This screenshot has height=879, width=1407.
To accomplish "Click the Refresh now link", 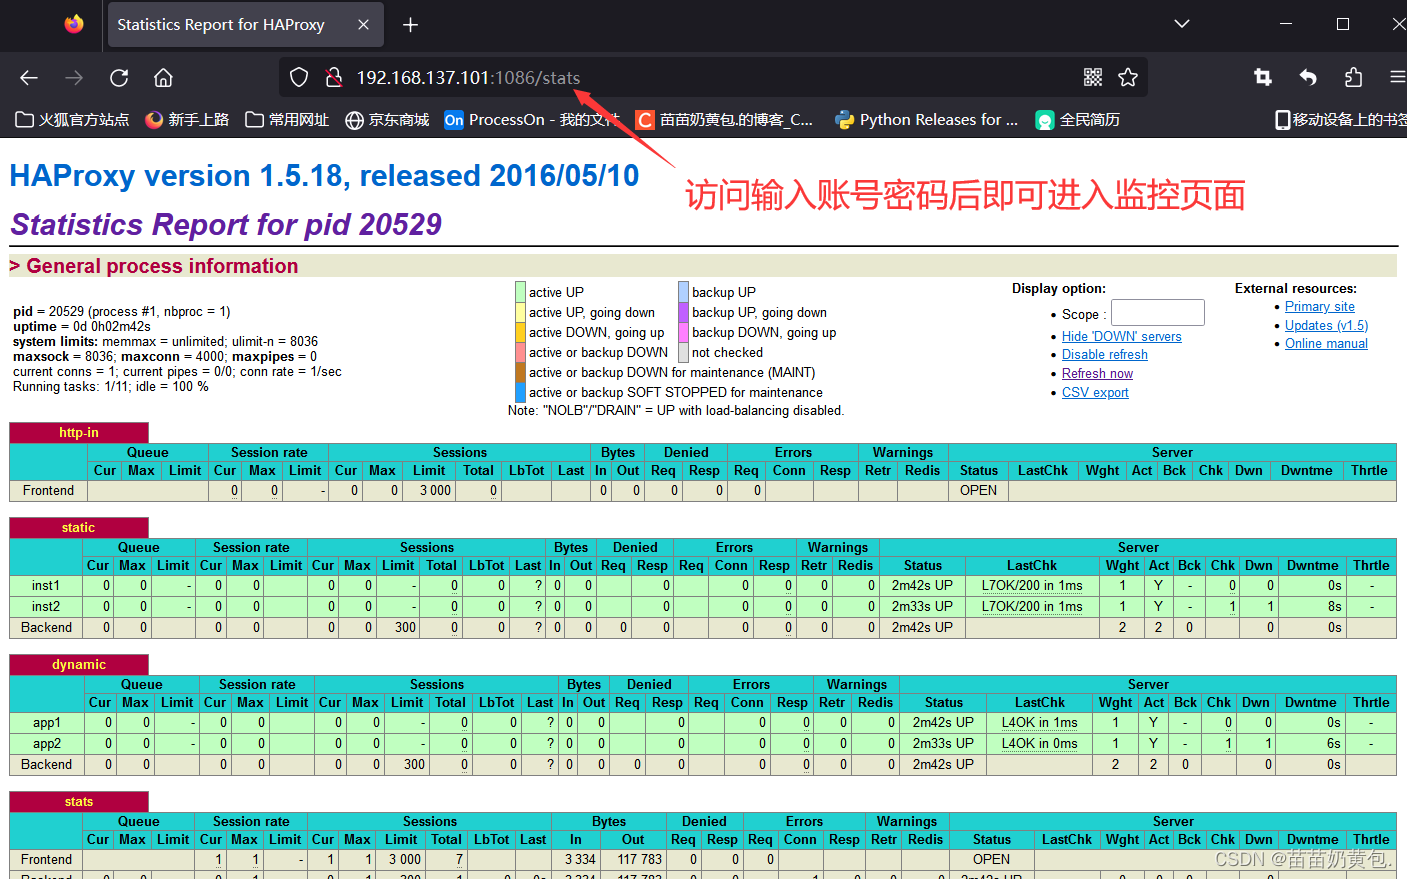I will click(x=1097, y=374).
